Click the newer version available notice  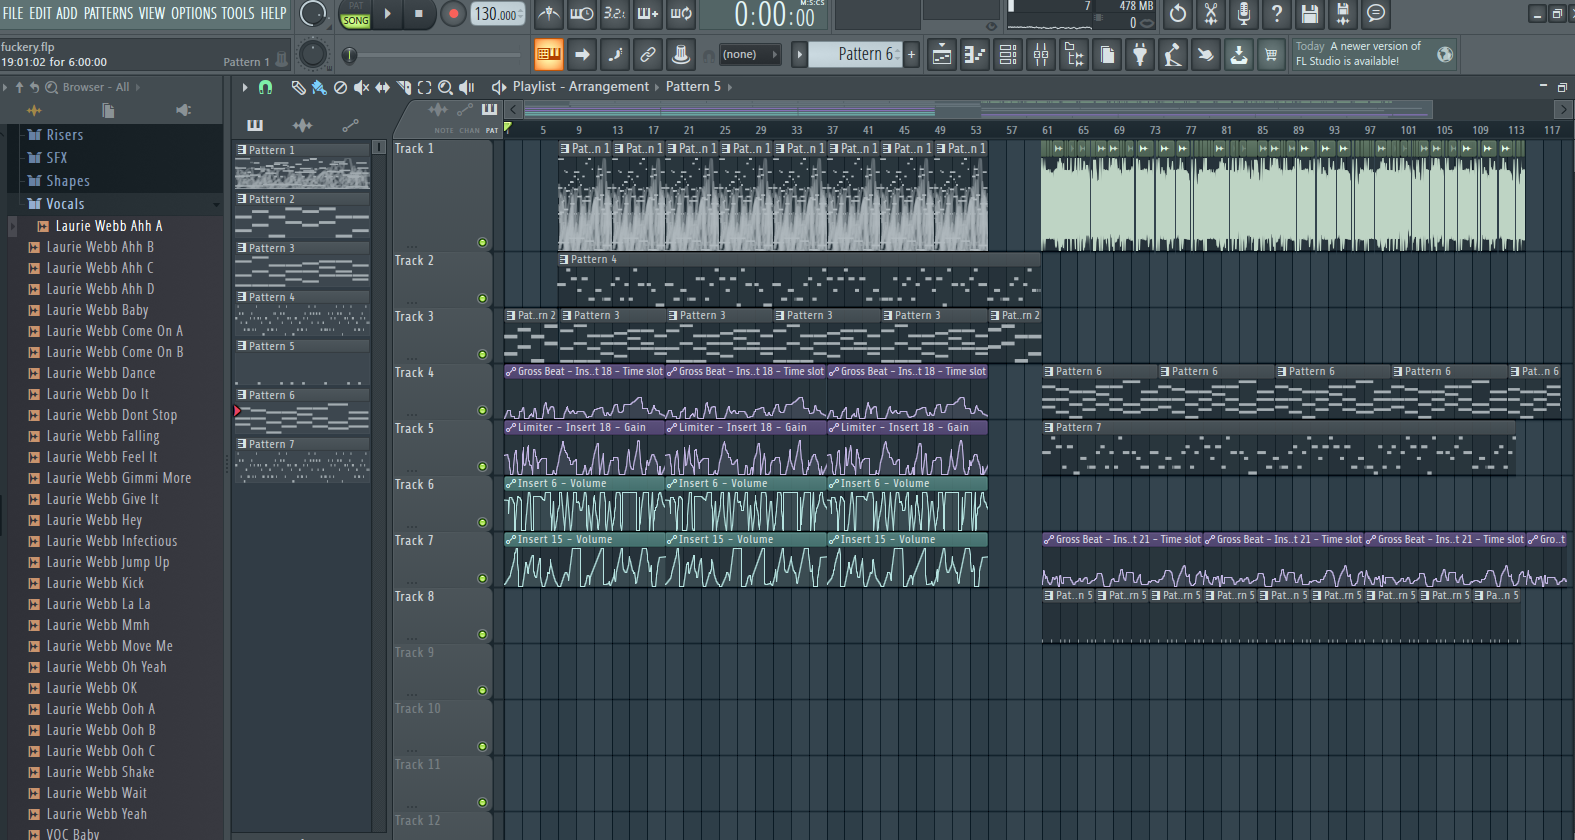point(1360,54)
